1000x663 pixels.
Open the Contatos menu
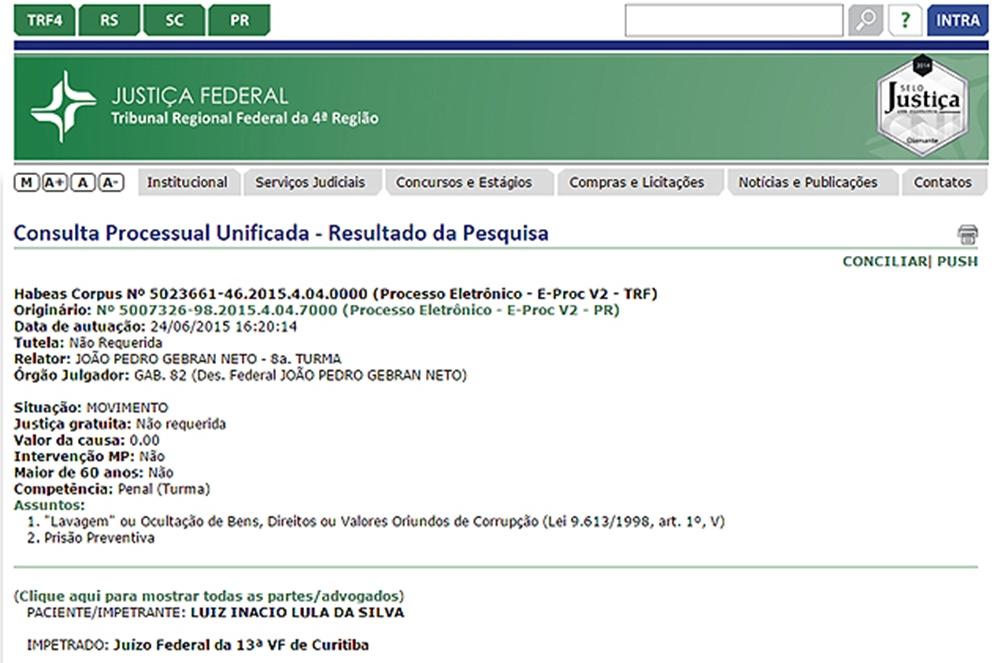[x=943, y=182]
